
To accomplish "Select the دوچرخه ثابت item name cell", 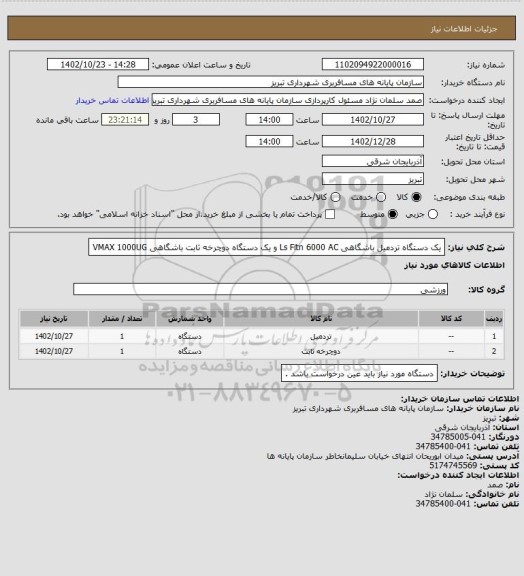I will (x=321, y=352).
